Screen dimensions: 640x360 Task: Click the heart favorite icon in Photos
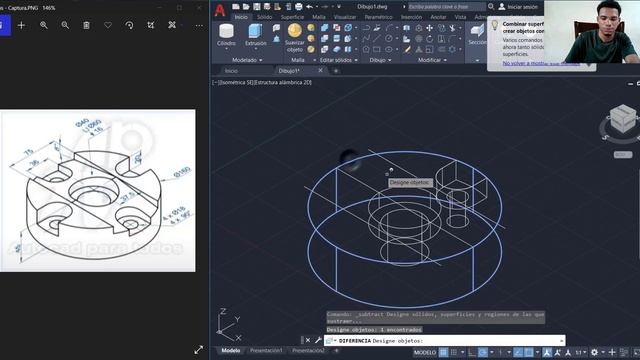tap(108, 25)
